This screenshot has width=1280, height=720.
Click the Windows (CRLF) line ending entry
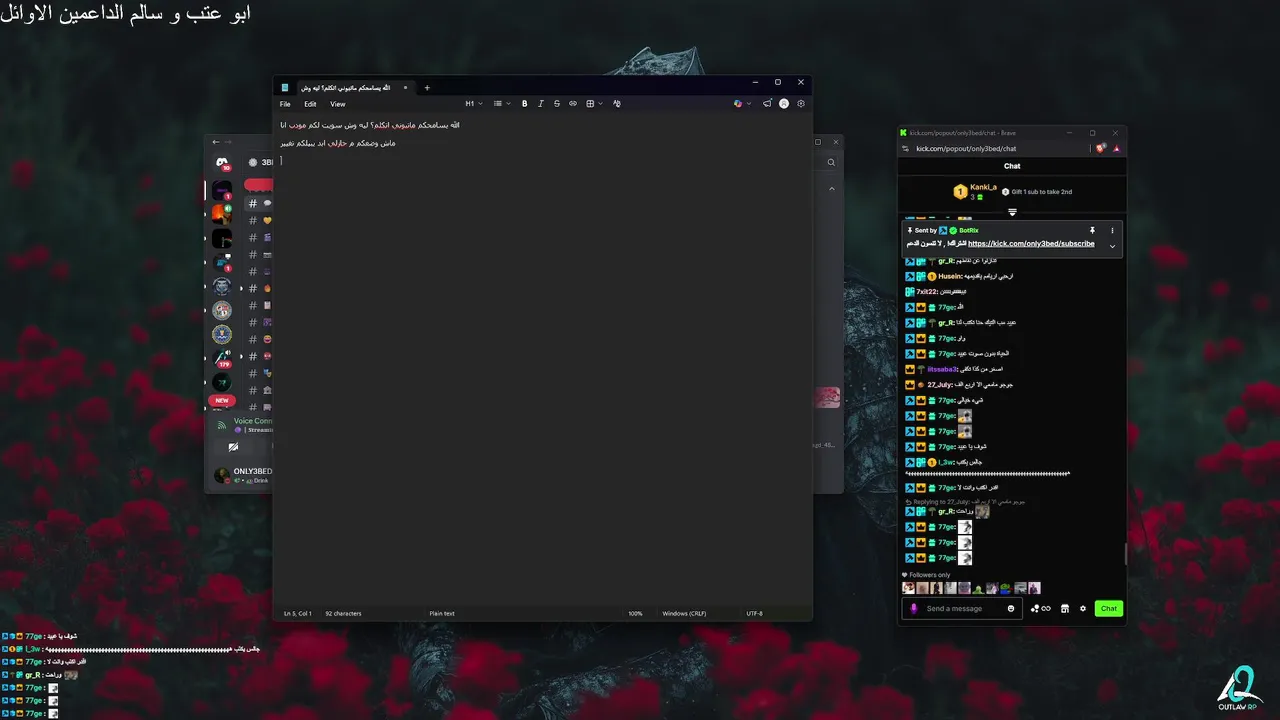(683, 613)
